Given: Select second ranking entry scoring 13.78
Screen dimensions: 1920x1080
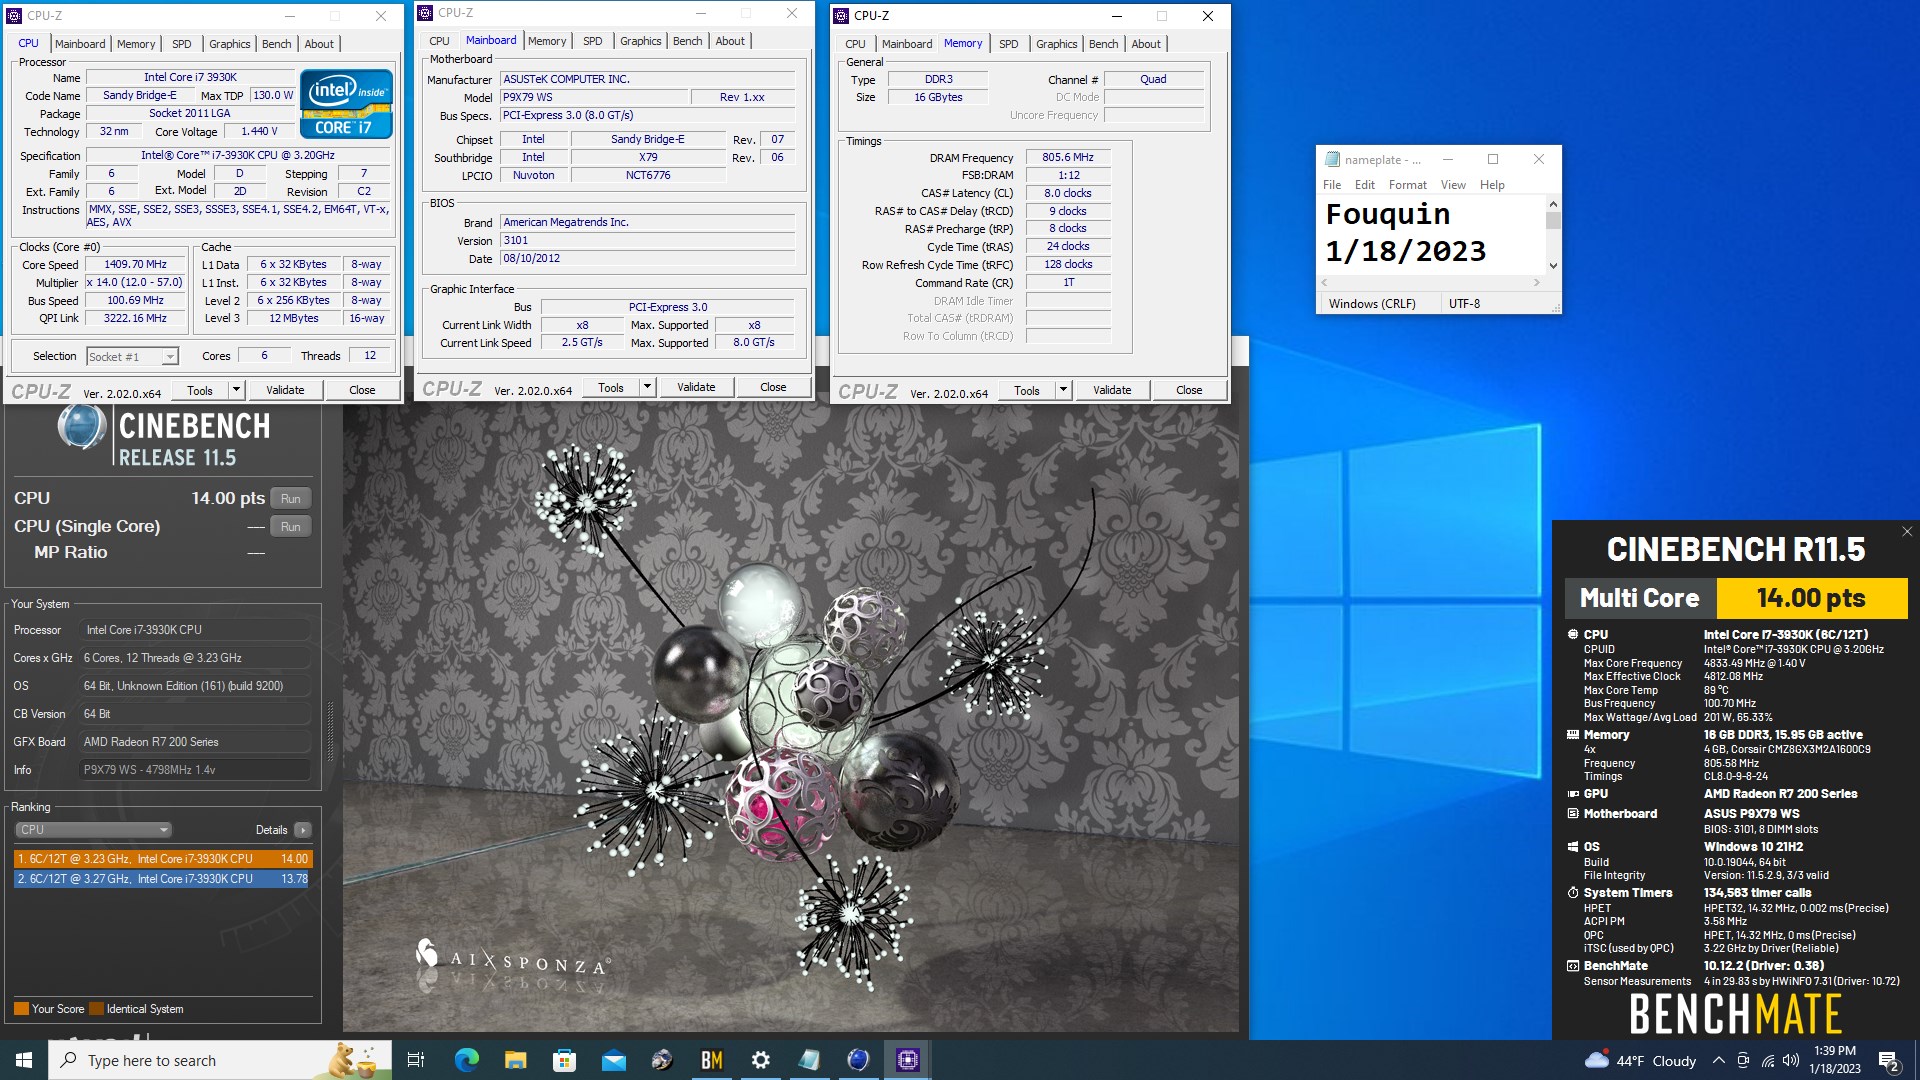Looking at the screenshot, I should pos(163,879).
